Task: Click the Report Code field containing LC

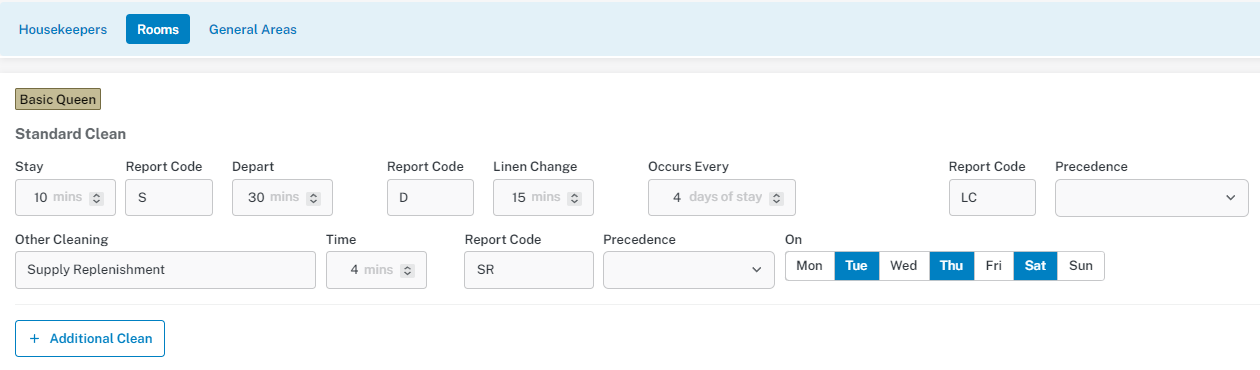Action: pos(992,198)
